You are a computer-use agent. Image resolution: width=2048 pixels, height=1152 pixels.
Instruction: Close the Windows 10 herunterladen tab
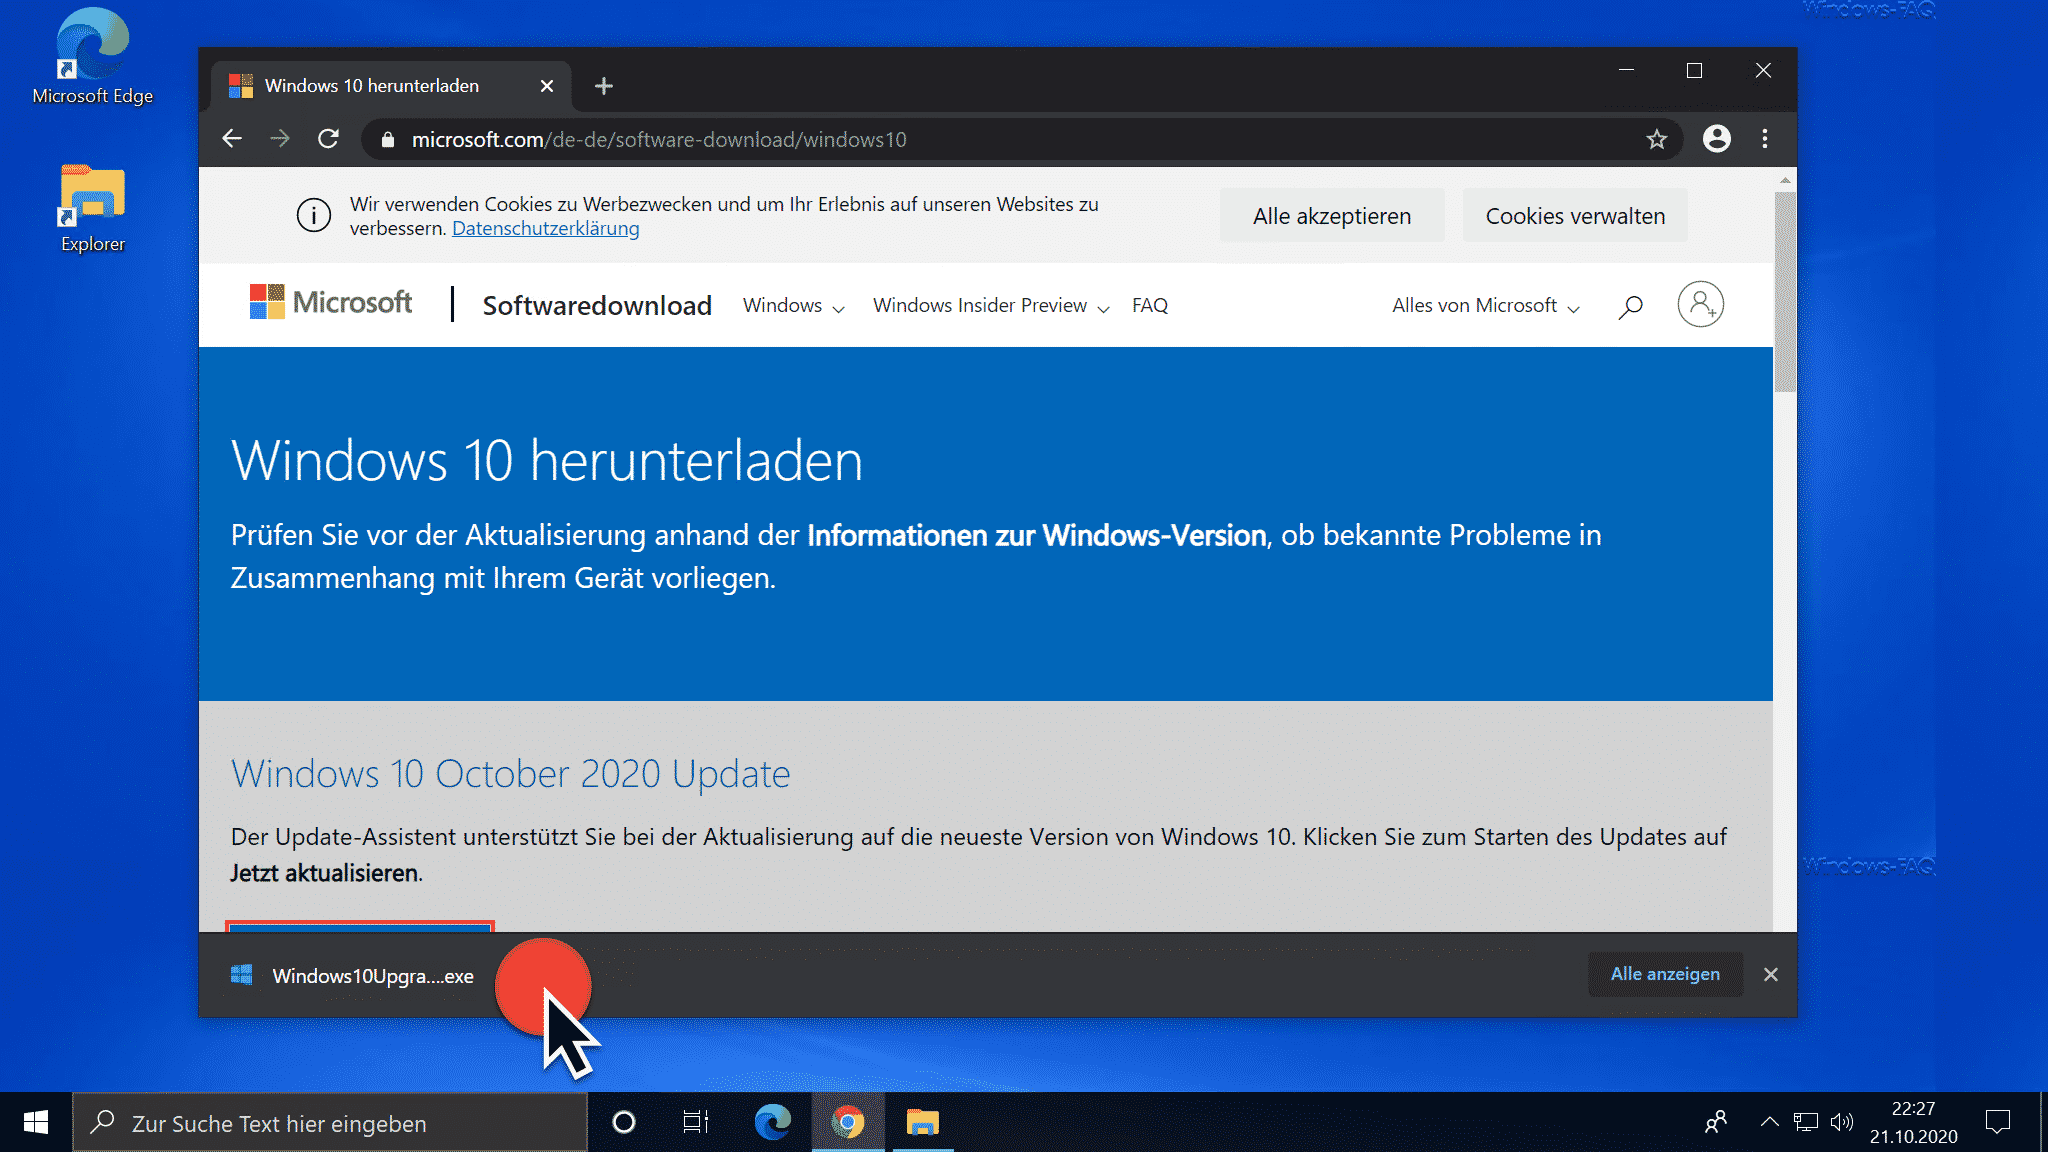[547, 86]
